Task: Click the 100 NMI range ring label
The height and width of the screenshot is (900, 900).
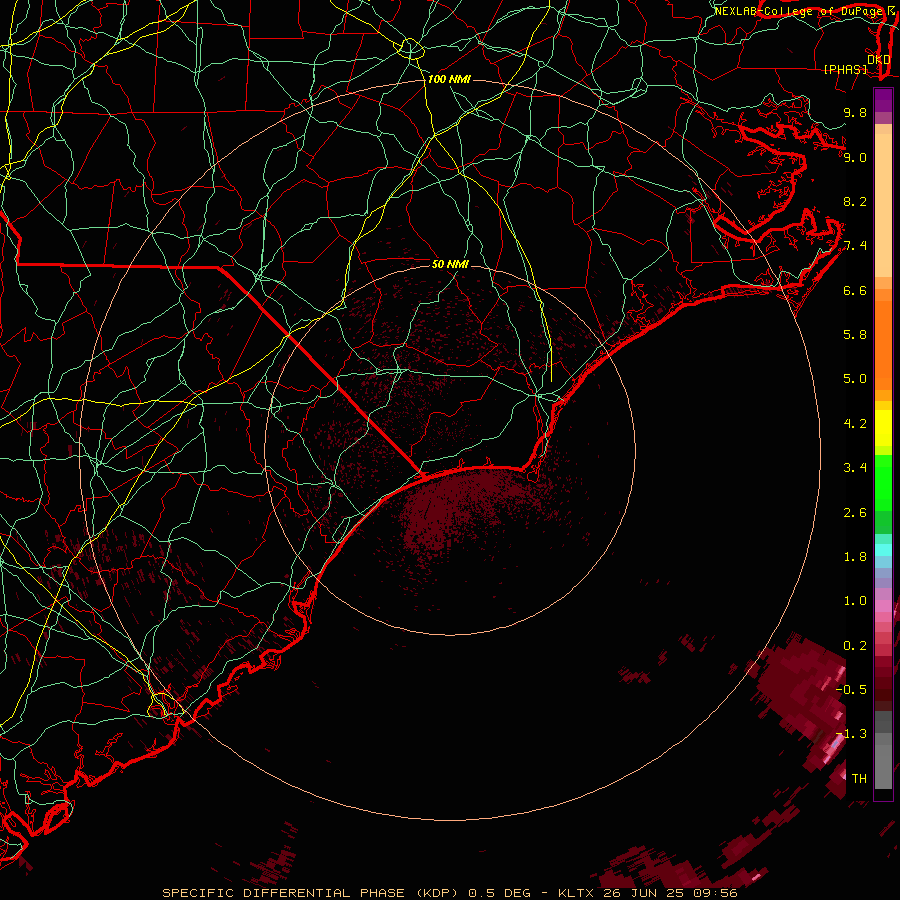Action: pyautogui.click(x=449, y=79)
